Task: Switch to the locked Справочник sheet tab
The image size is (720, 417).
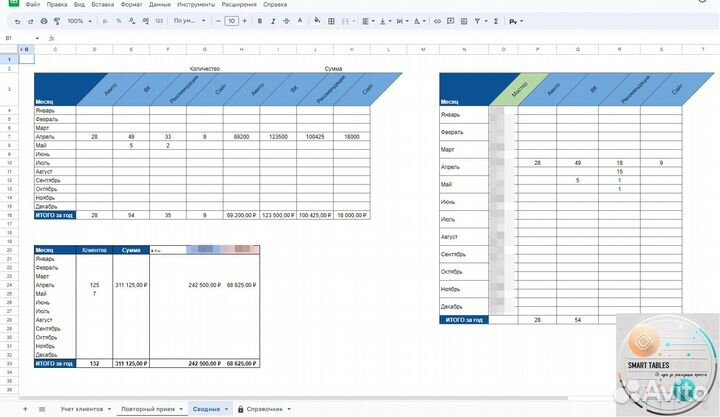Action: (264, 409)
